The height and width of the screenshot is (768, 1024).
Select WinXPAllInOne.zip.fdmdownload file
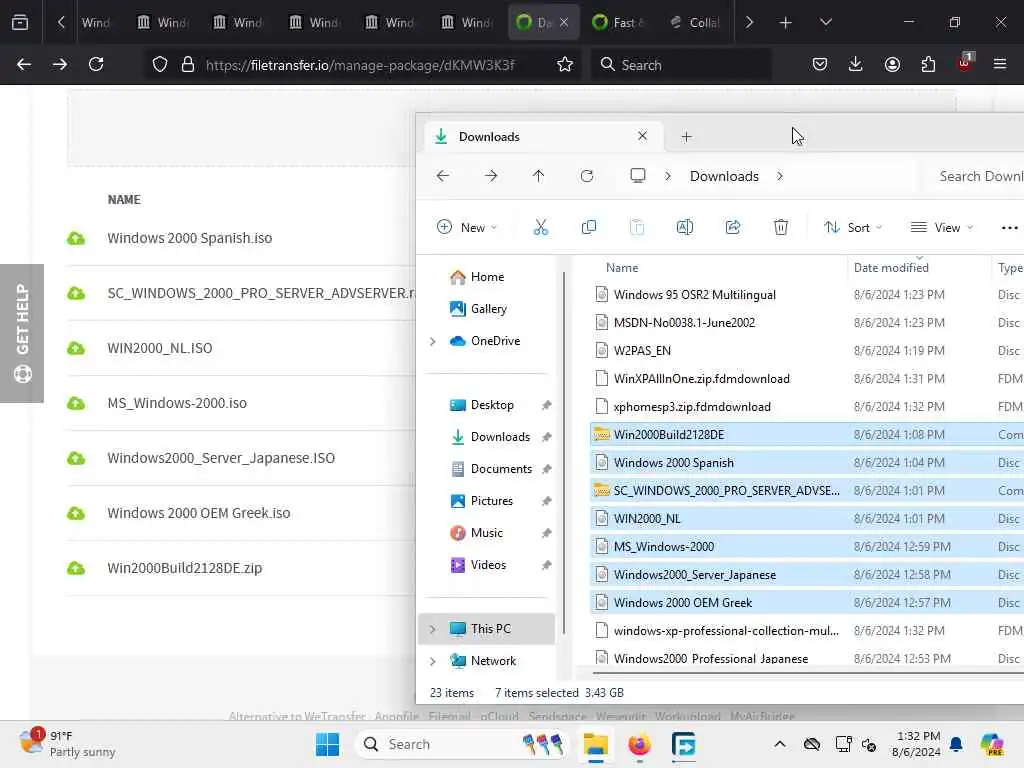[701, 379]
